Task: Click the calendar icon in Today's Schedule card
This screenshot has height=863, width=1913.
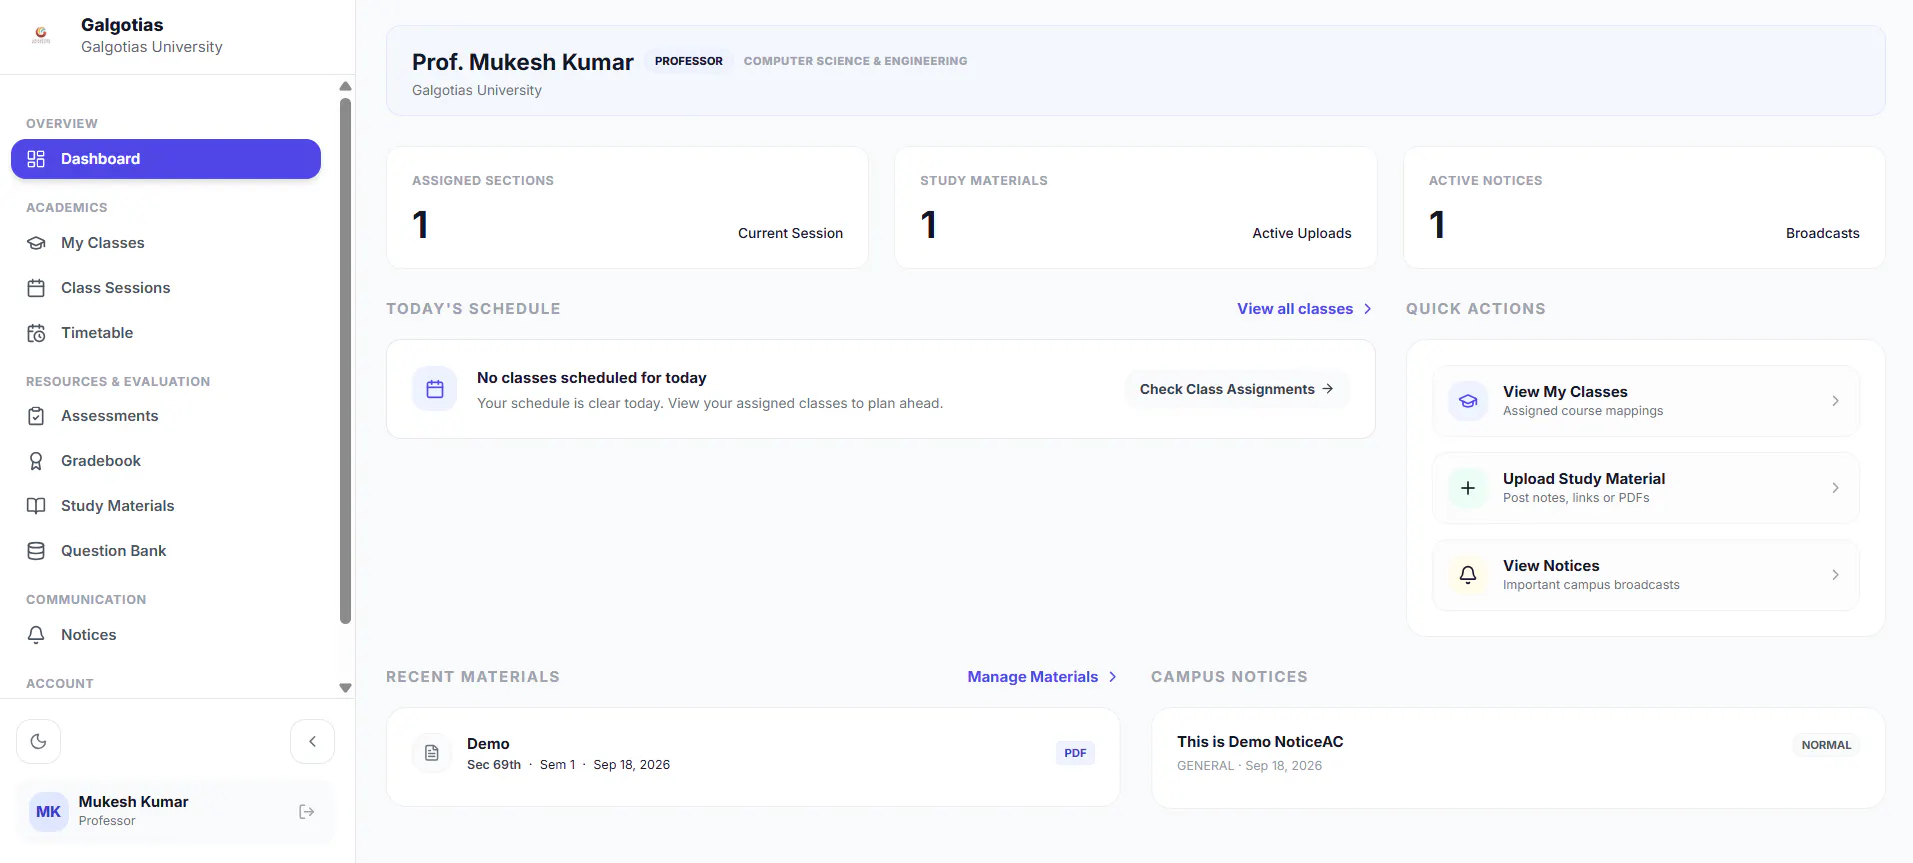Action: tap(435, 389)
